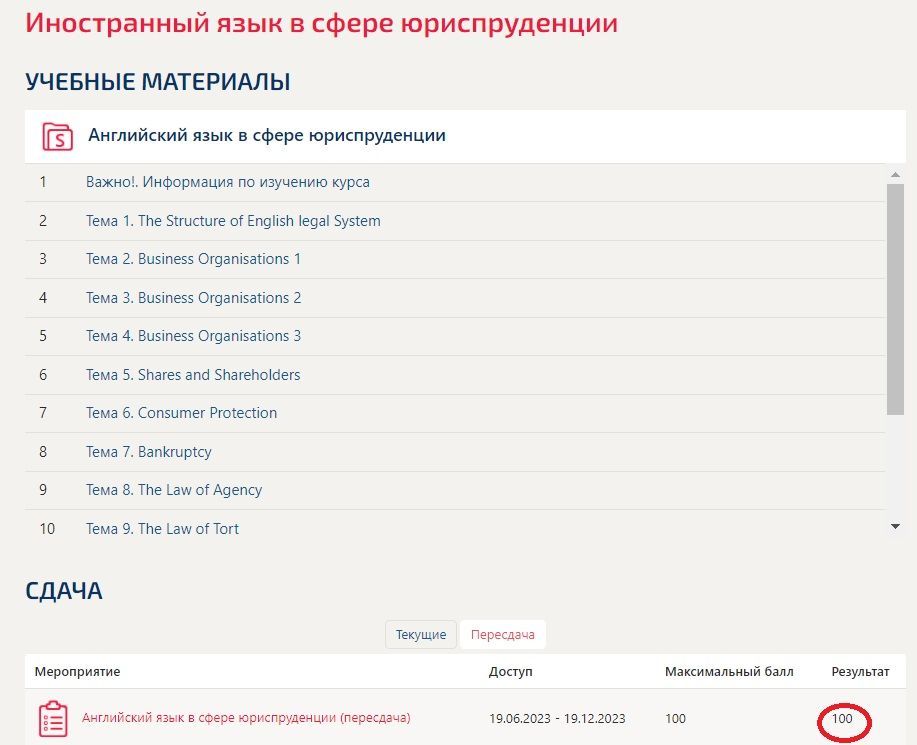Open Тема 1. The Structure of English legal System
Image resolution: width=917 pixels, height=745 pixels.
[x=233, y=221]
